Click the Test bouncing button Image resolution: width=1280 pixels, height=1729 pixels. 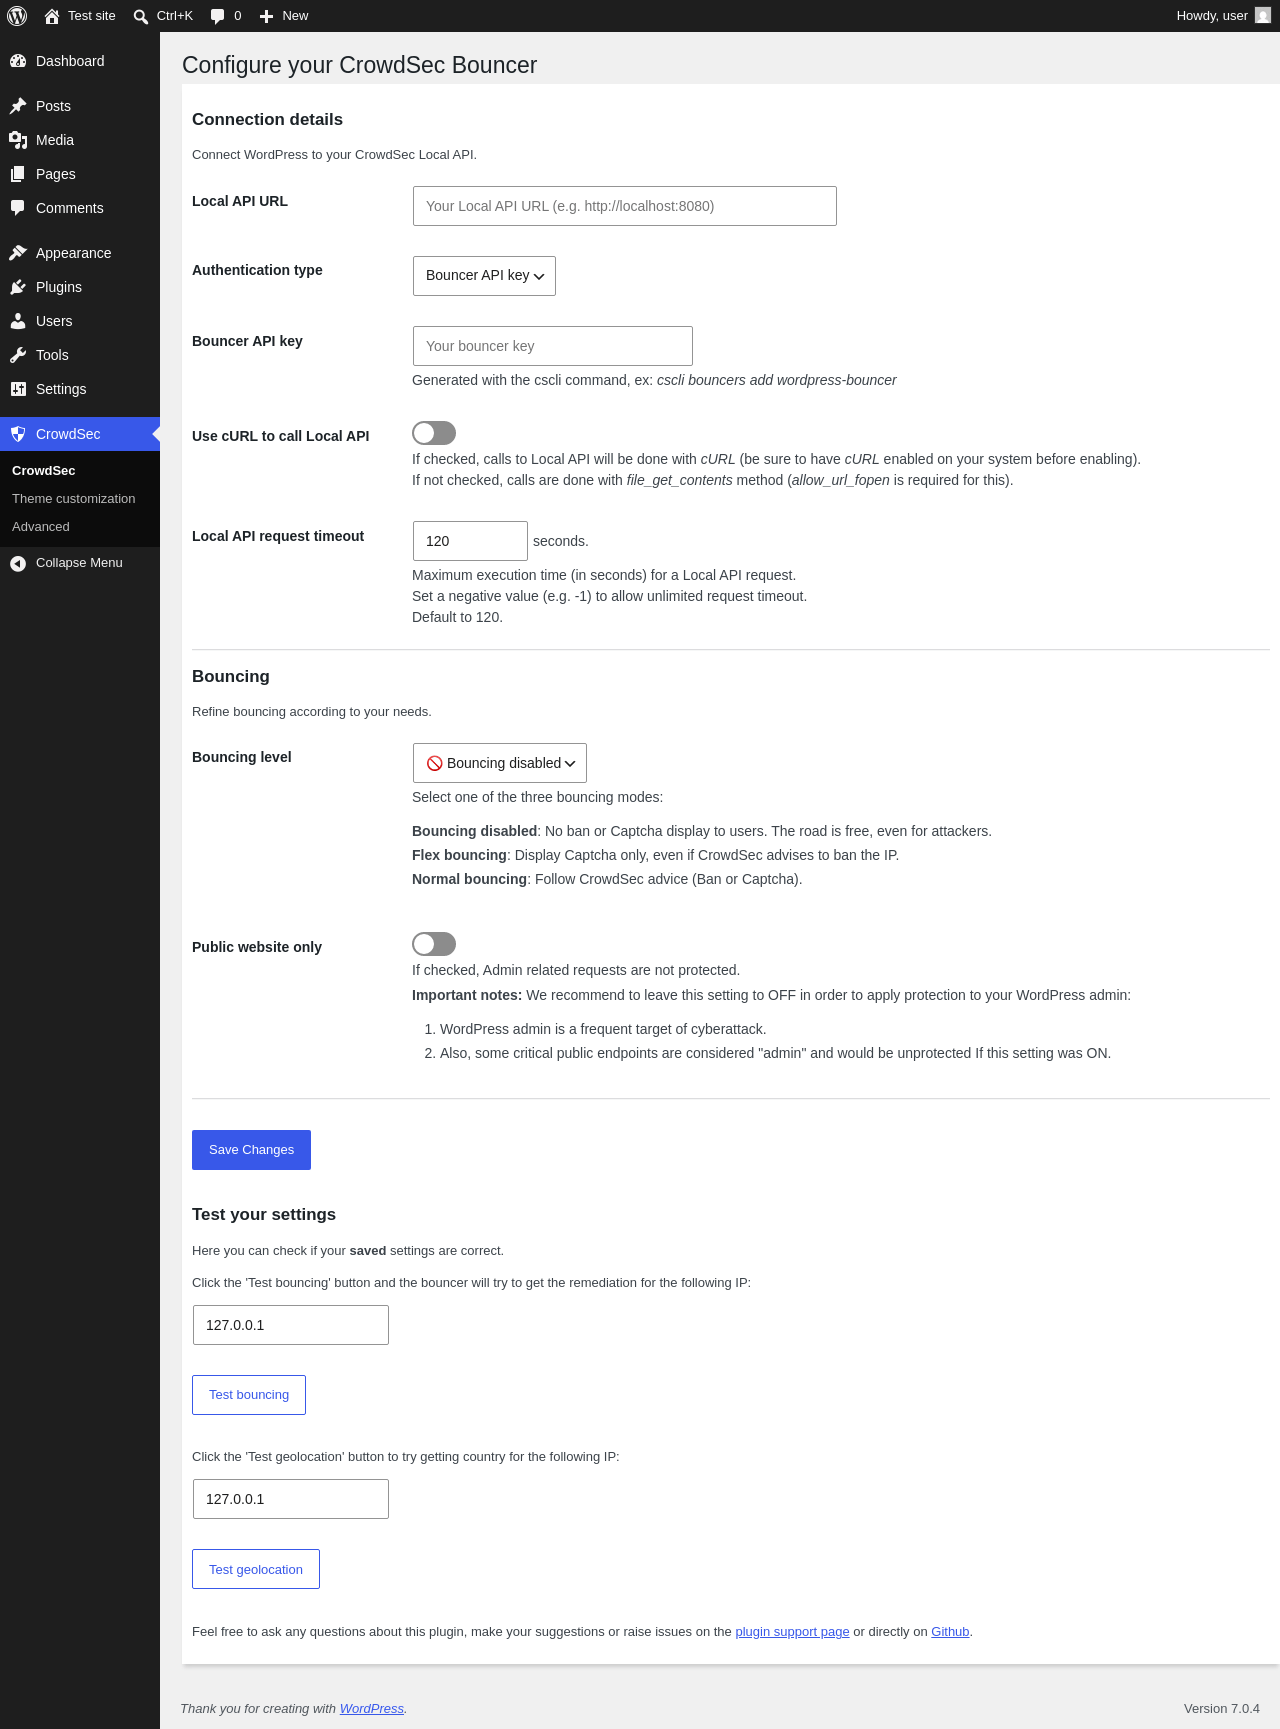[x=249, y=1395]
